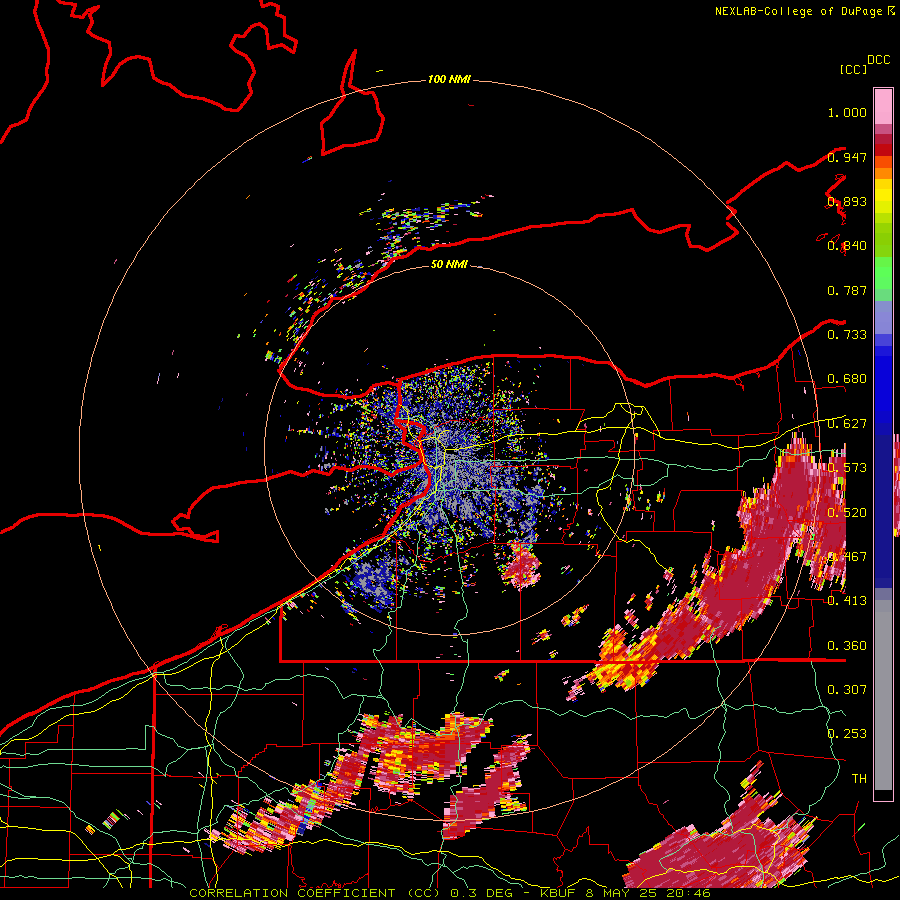Click the 0.787 scale value

click(847, 290)
